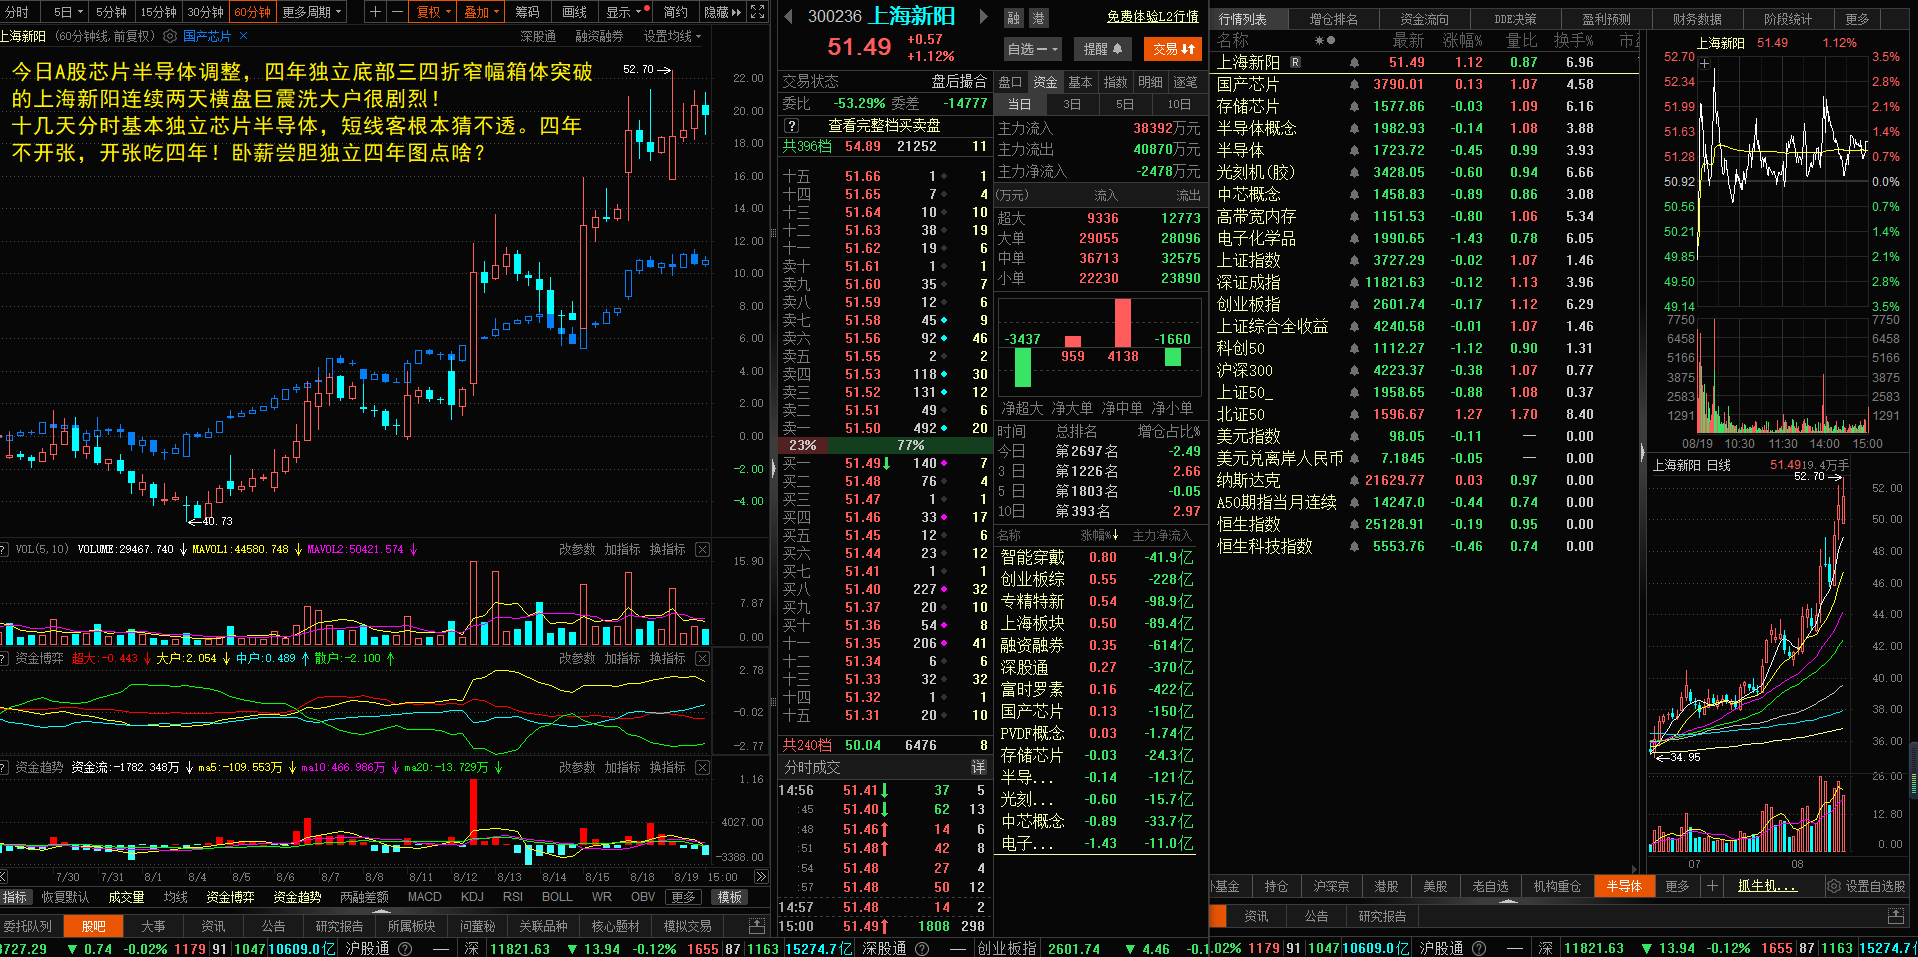Open the 复权 dropdown
Screen dimensions: 1918x957
pos(433,12)
